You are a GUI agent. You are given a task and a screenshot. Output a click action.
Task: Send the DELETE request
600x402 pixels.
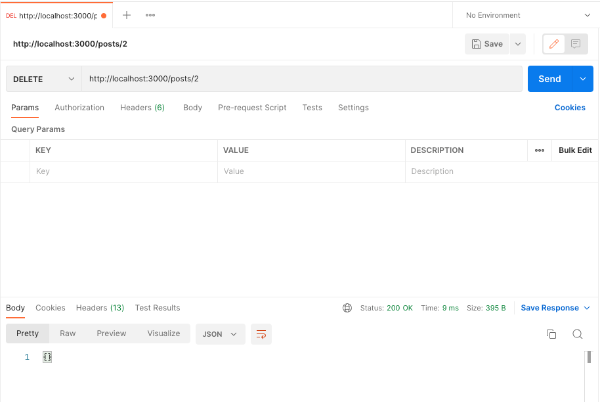pos(549,79)
